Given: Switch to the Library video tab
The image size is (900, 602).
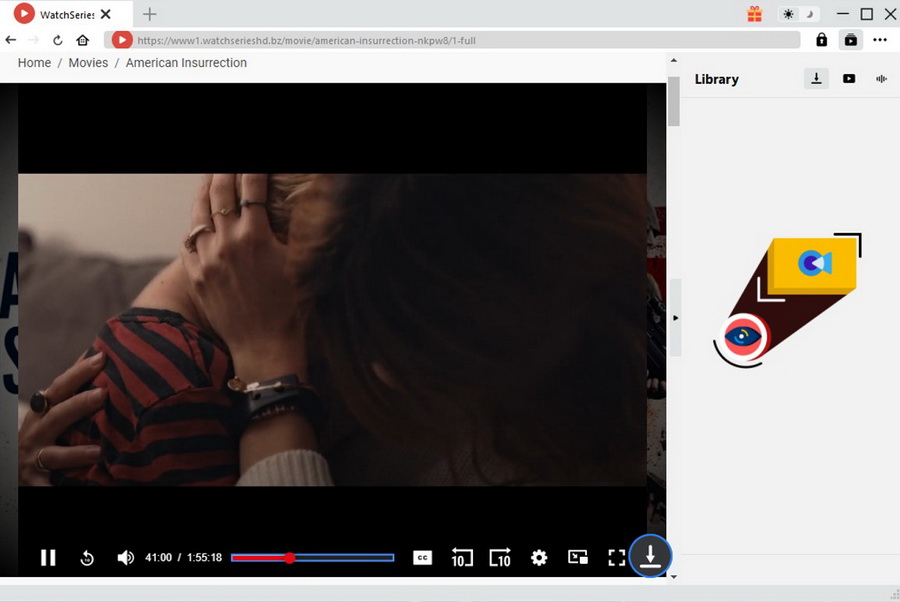Looking at the screenshot, I should pos(849,79).
